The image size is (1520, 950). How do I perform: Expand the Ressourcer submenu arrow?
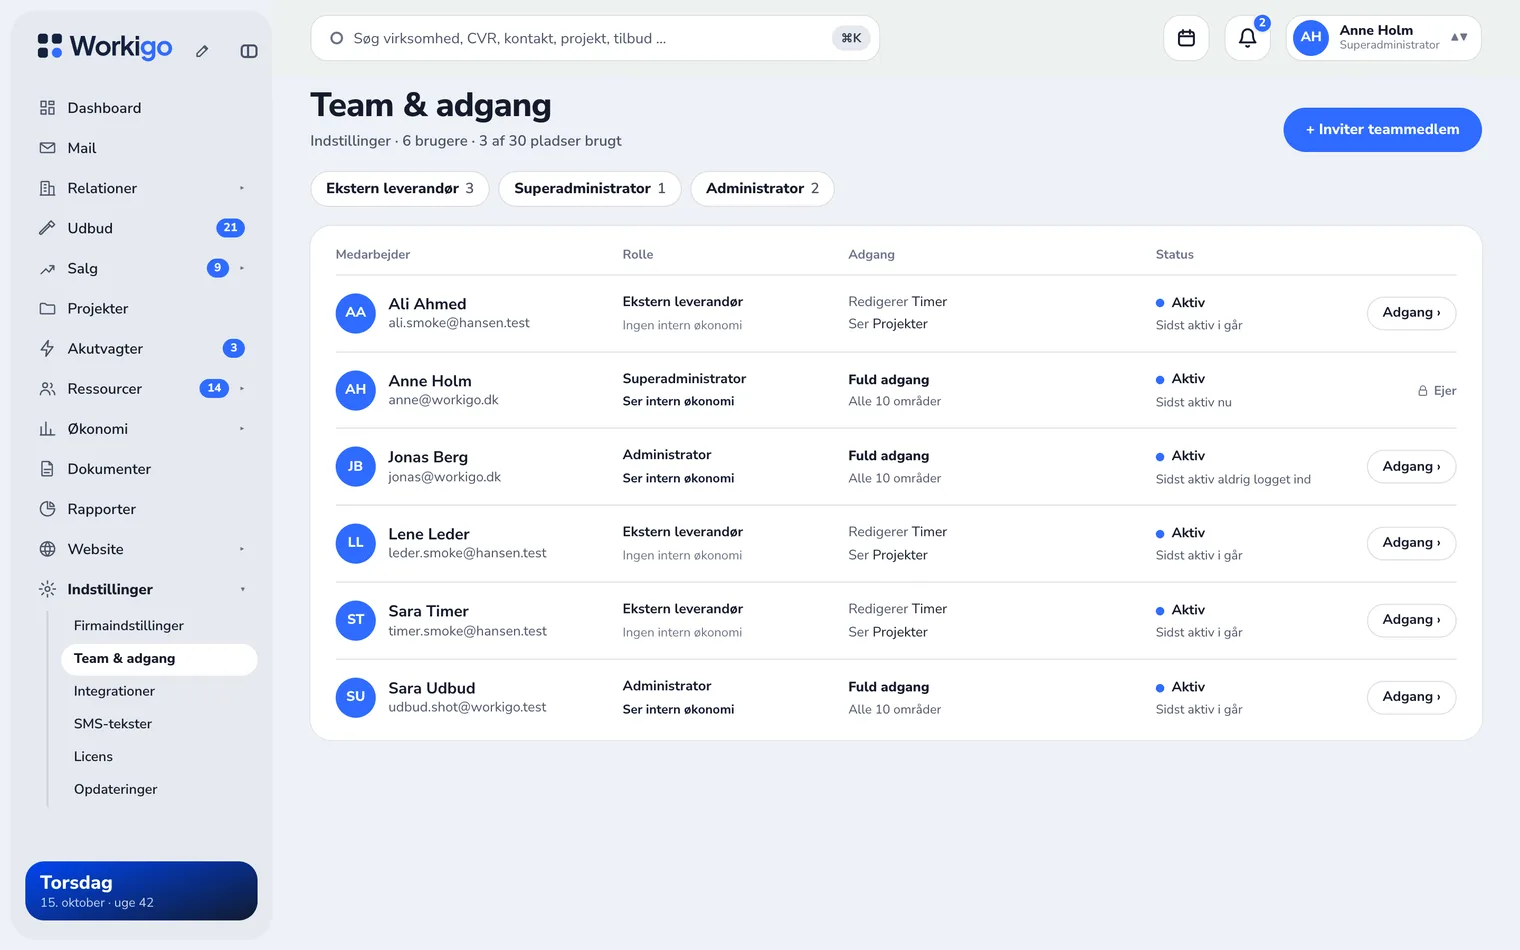(x=242, y=388)
